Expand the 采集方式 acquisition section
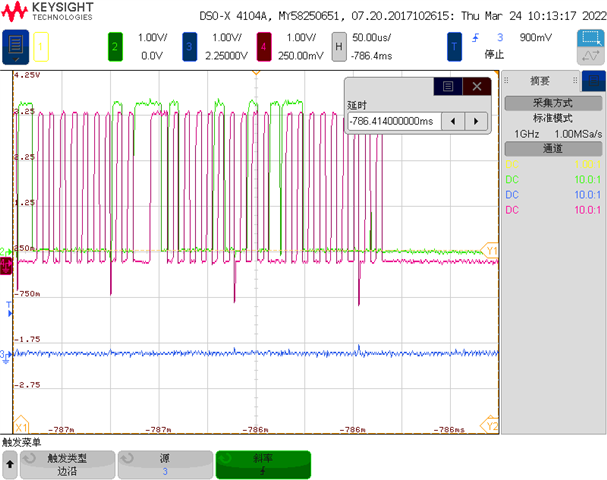The height and width of the screenshot is (480, 607). coord(553,103)
